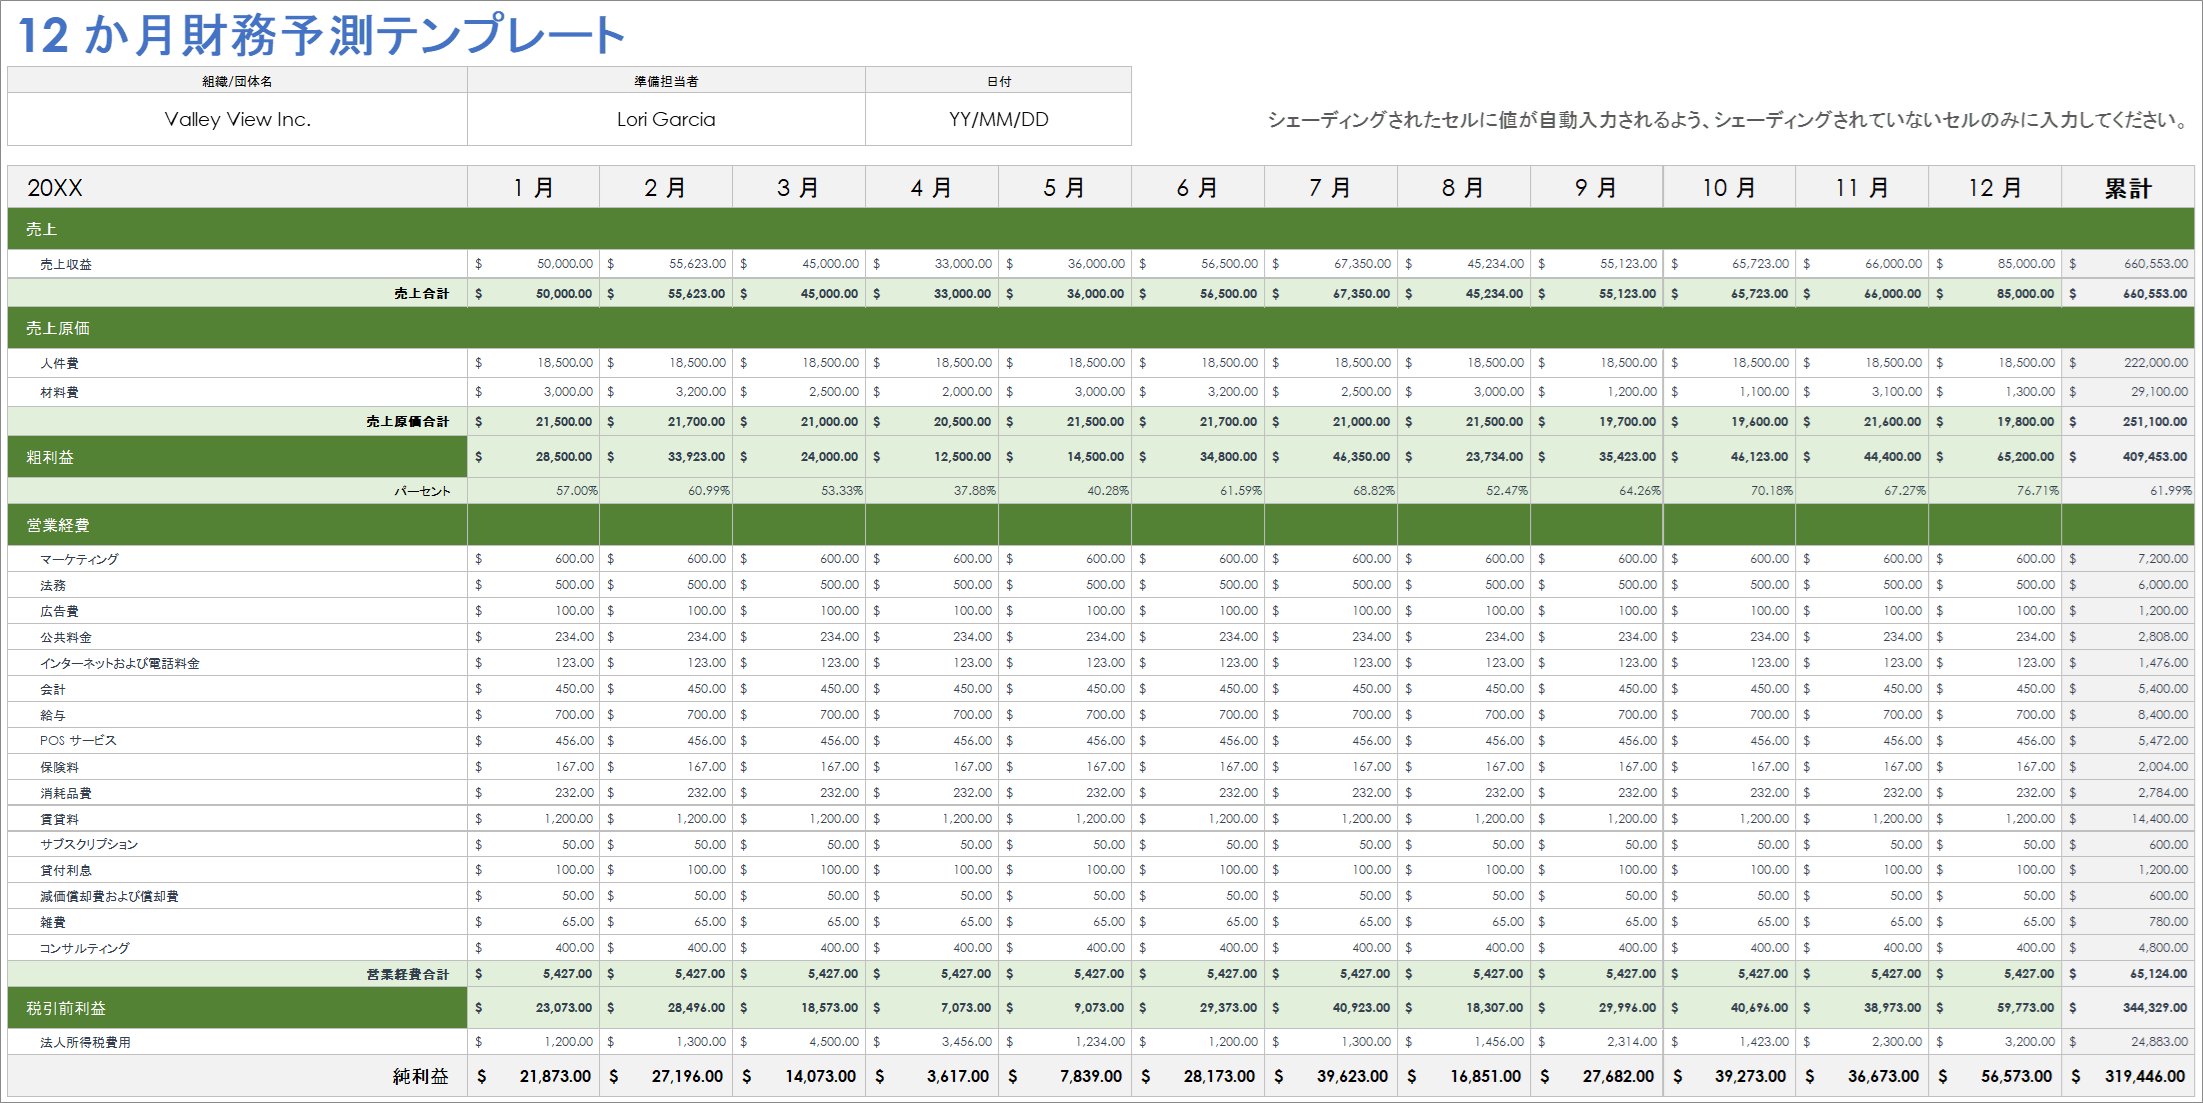2203x1103 pixels.
Task: Click the 準備担当者 field label
Action: (666, 81)
